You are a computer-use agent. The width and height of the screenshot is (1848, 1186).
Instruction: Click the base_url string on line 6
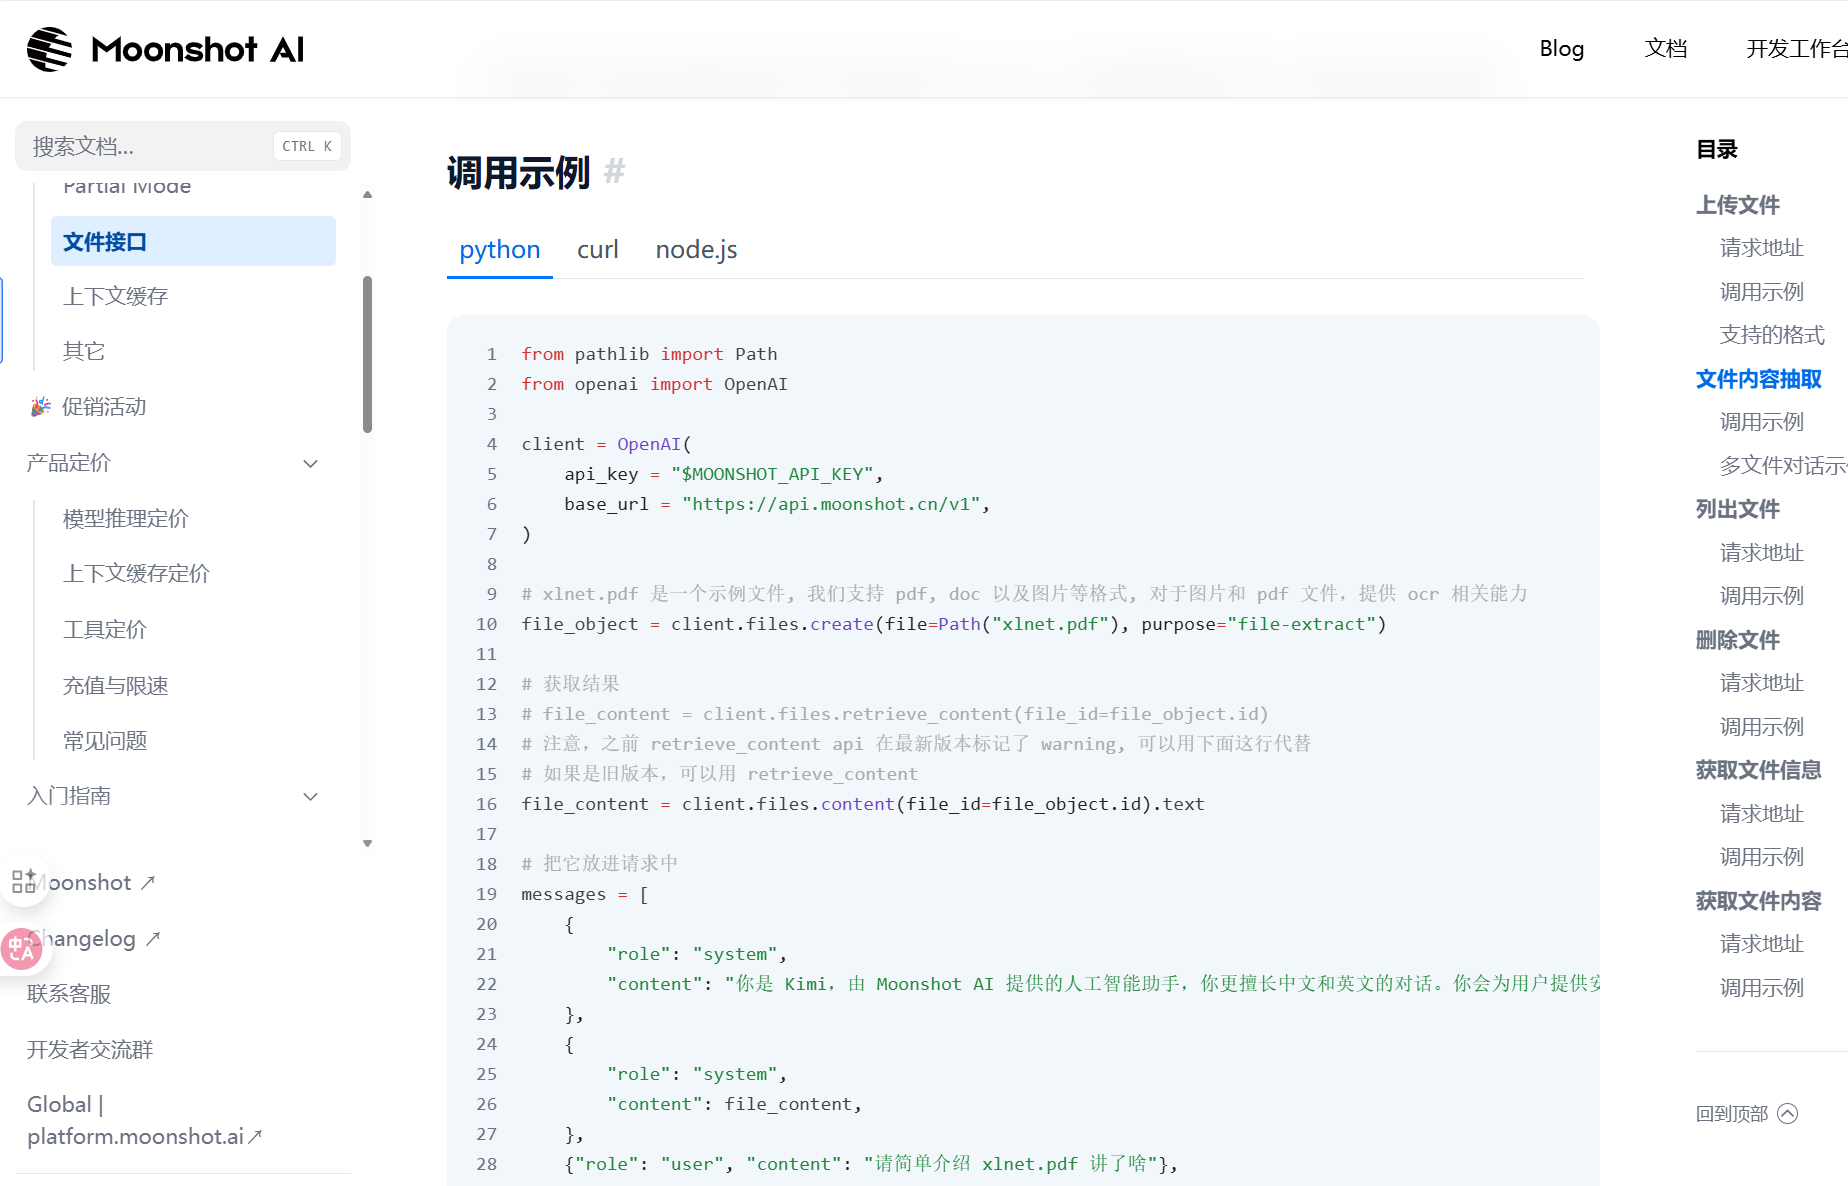[832, 504]
